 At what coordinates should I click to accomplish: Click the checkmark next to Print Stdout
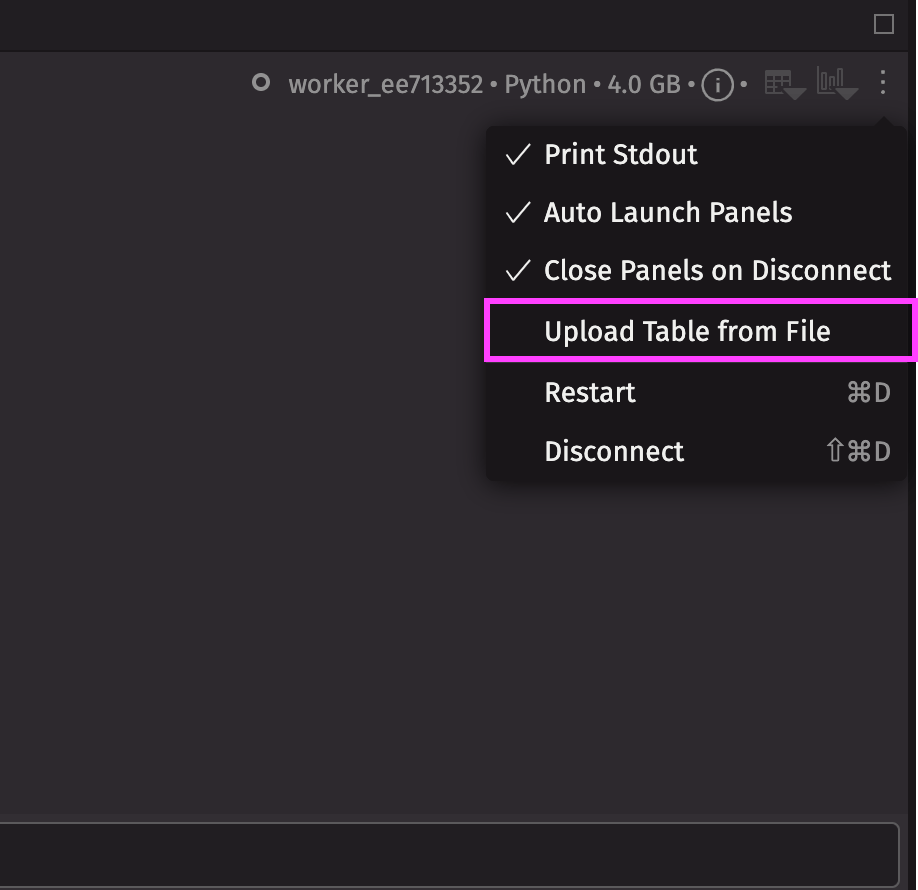click(x=518, y=155)
